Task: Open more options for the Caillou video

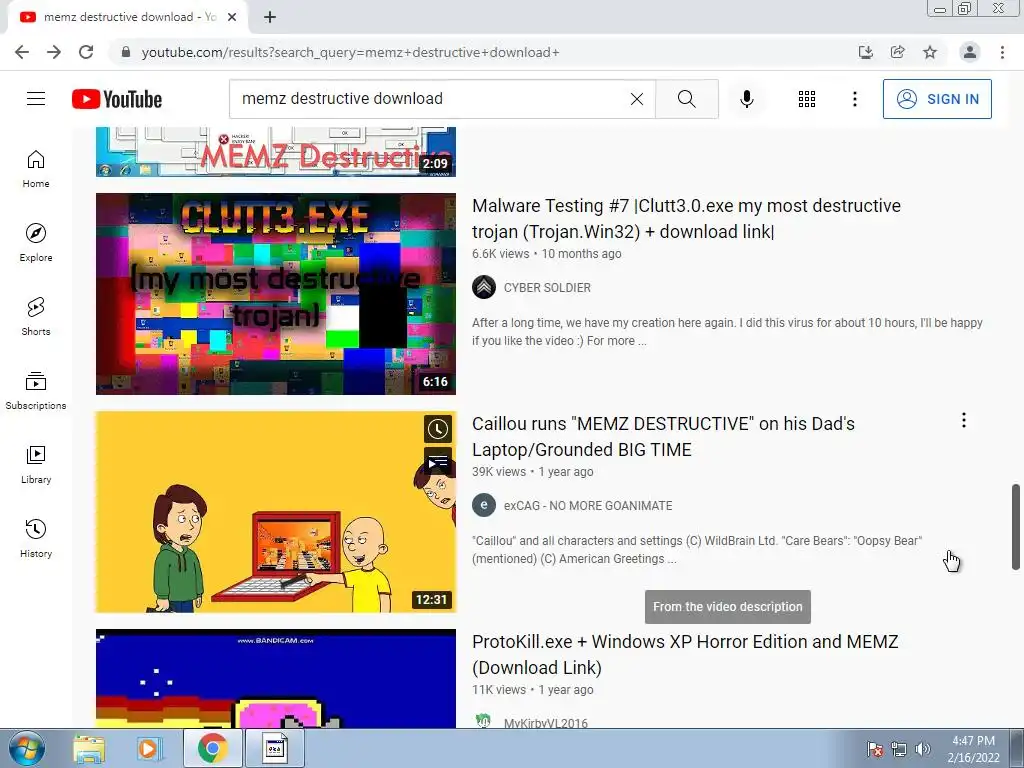Action: (x=964, y=421)
